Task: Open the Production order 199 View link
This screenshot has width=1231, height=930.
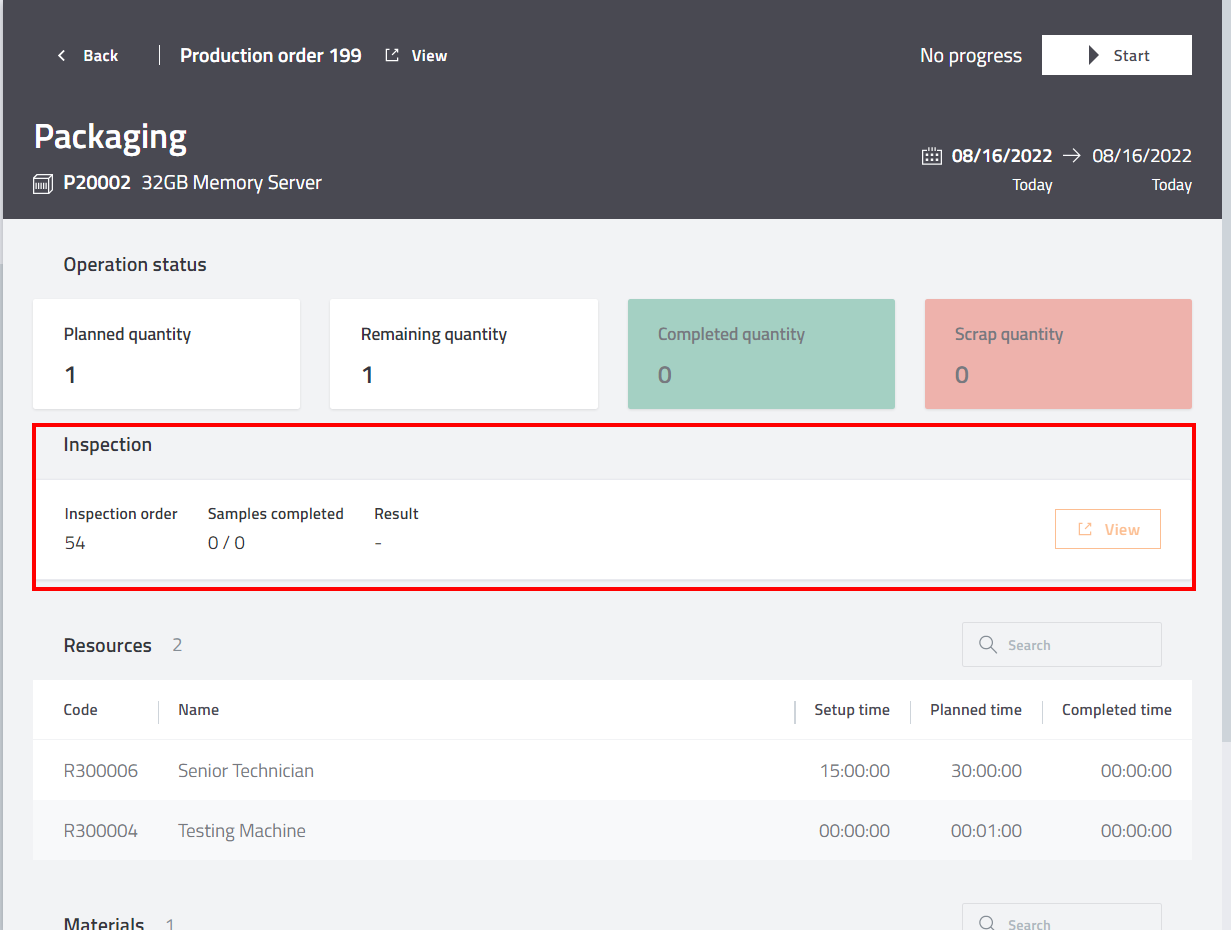Action: (429, 56)
